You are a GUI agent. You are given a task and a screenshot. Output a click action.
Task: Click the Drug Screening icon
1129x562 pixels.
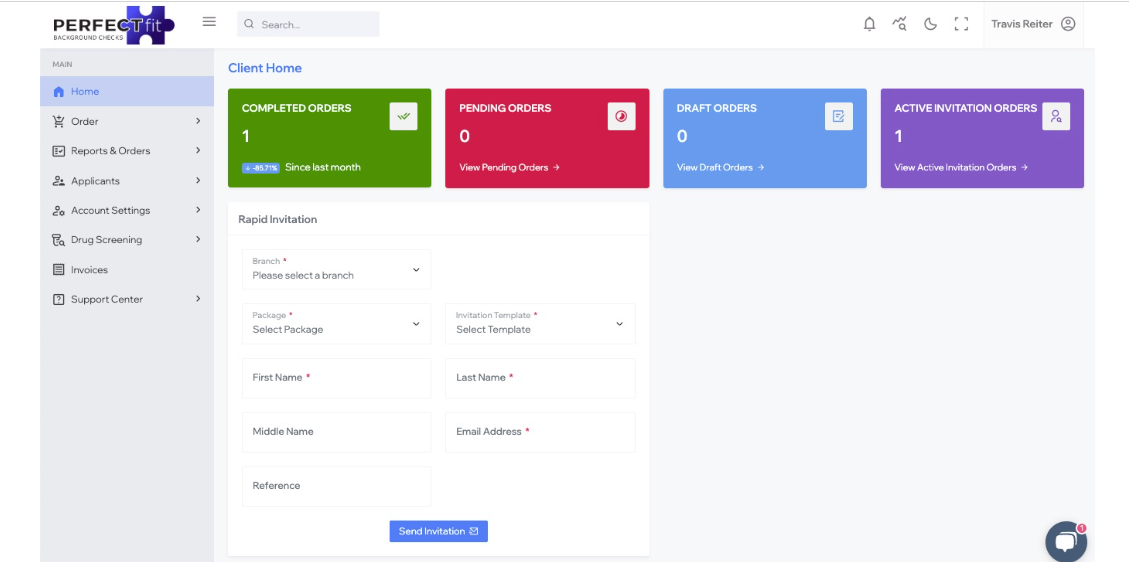point(59,240)
